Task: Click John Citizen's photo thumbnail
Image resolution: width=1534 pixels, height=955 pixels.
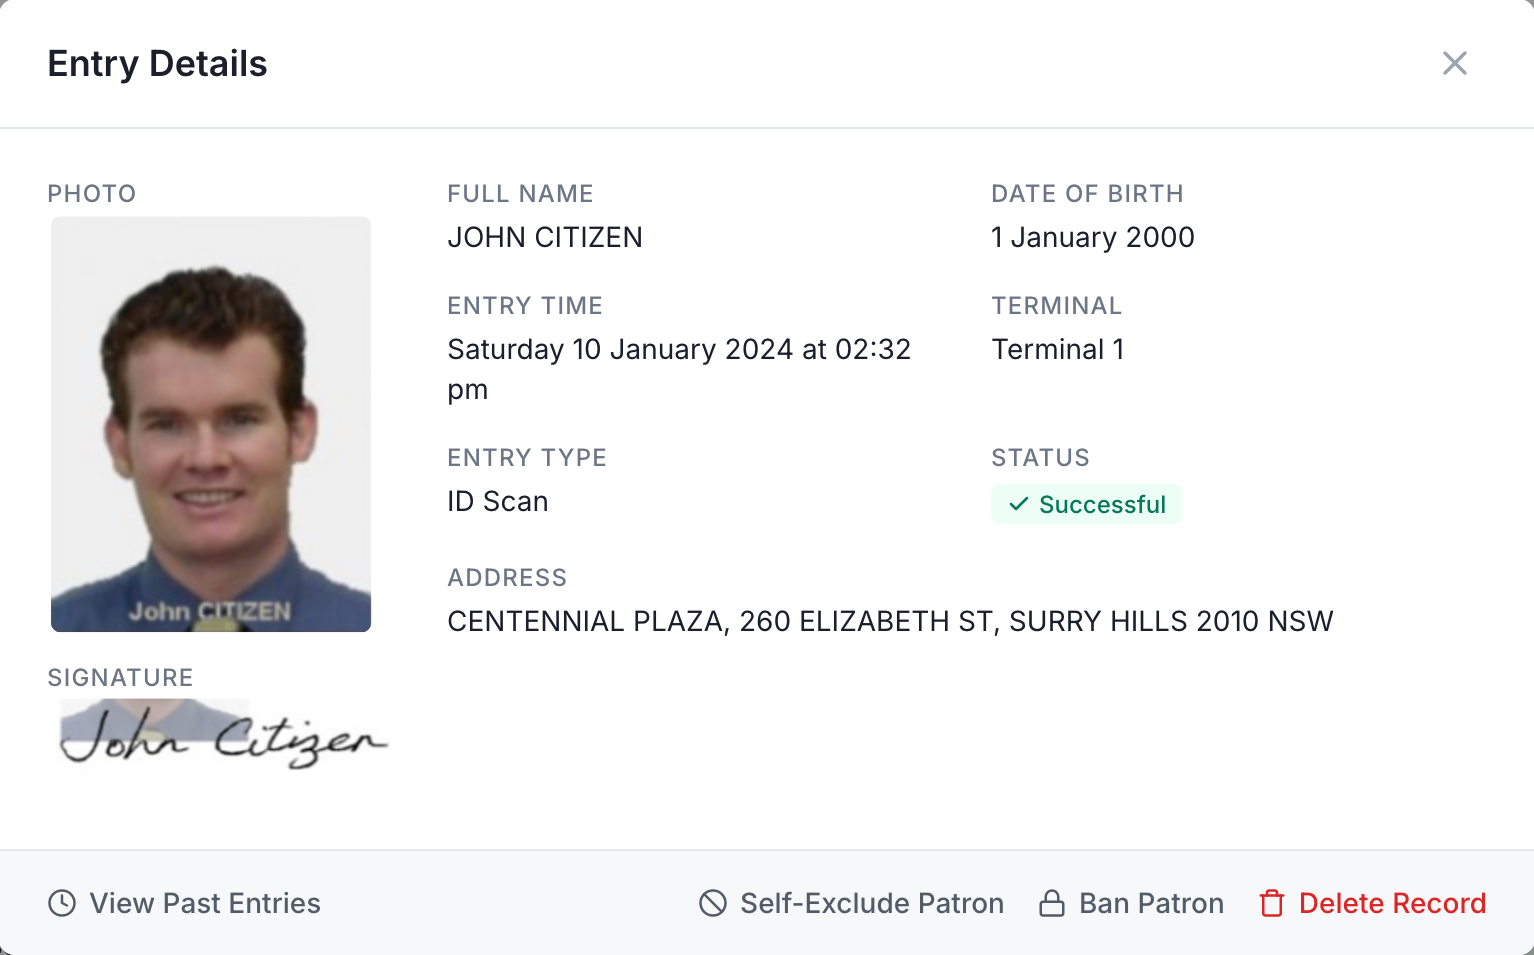Action: pyautogui.click(x=210, y=423)
